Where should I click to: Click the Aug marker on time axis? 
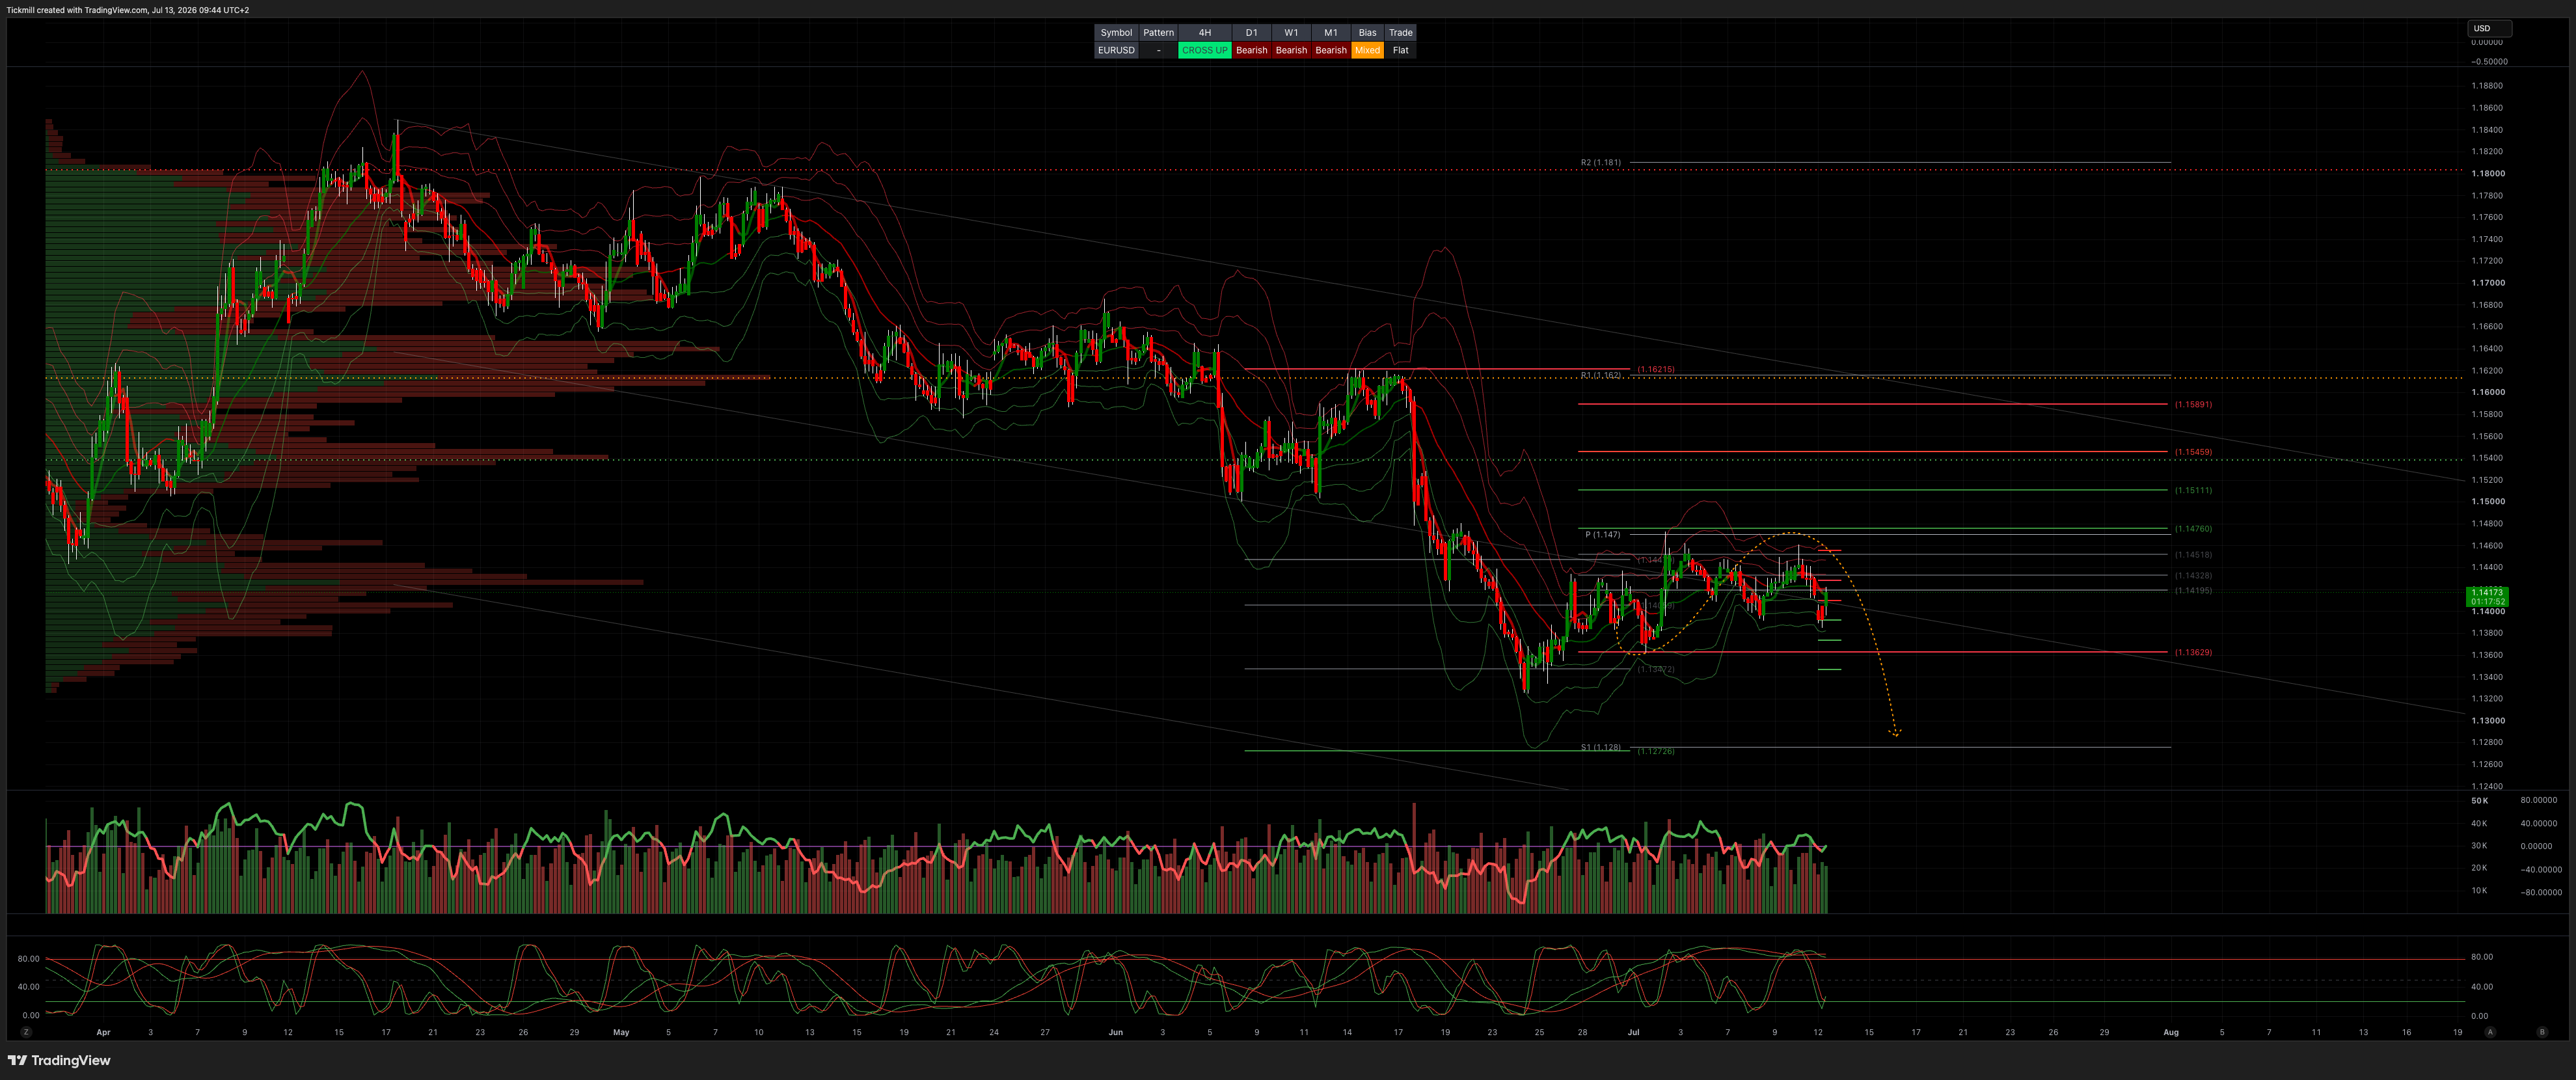[x=2171, y=1032]
